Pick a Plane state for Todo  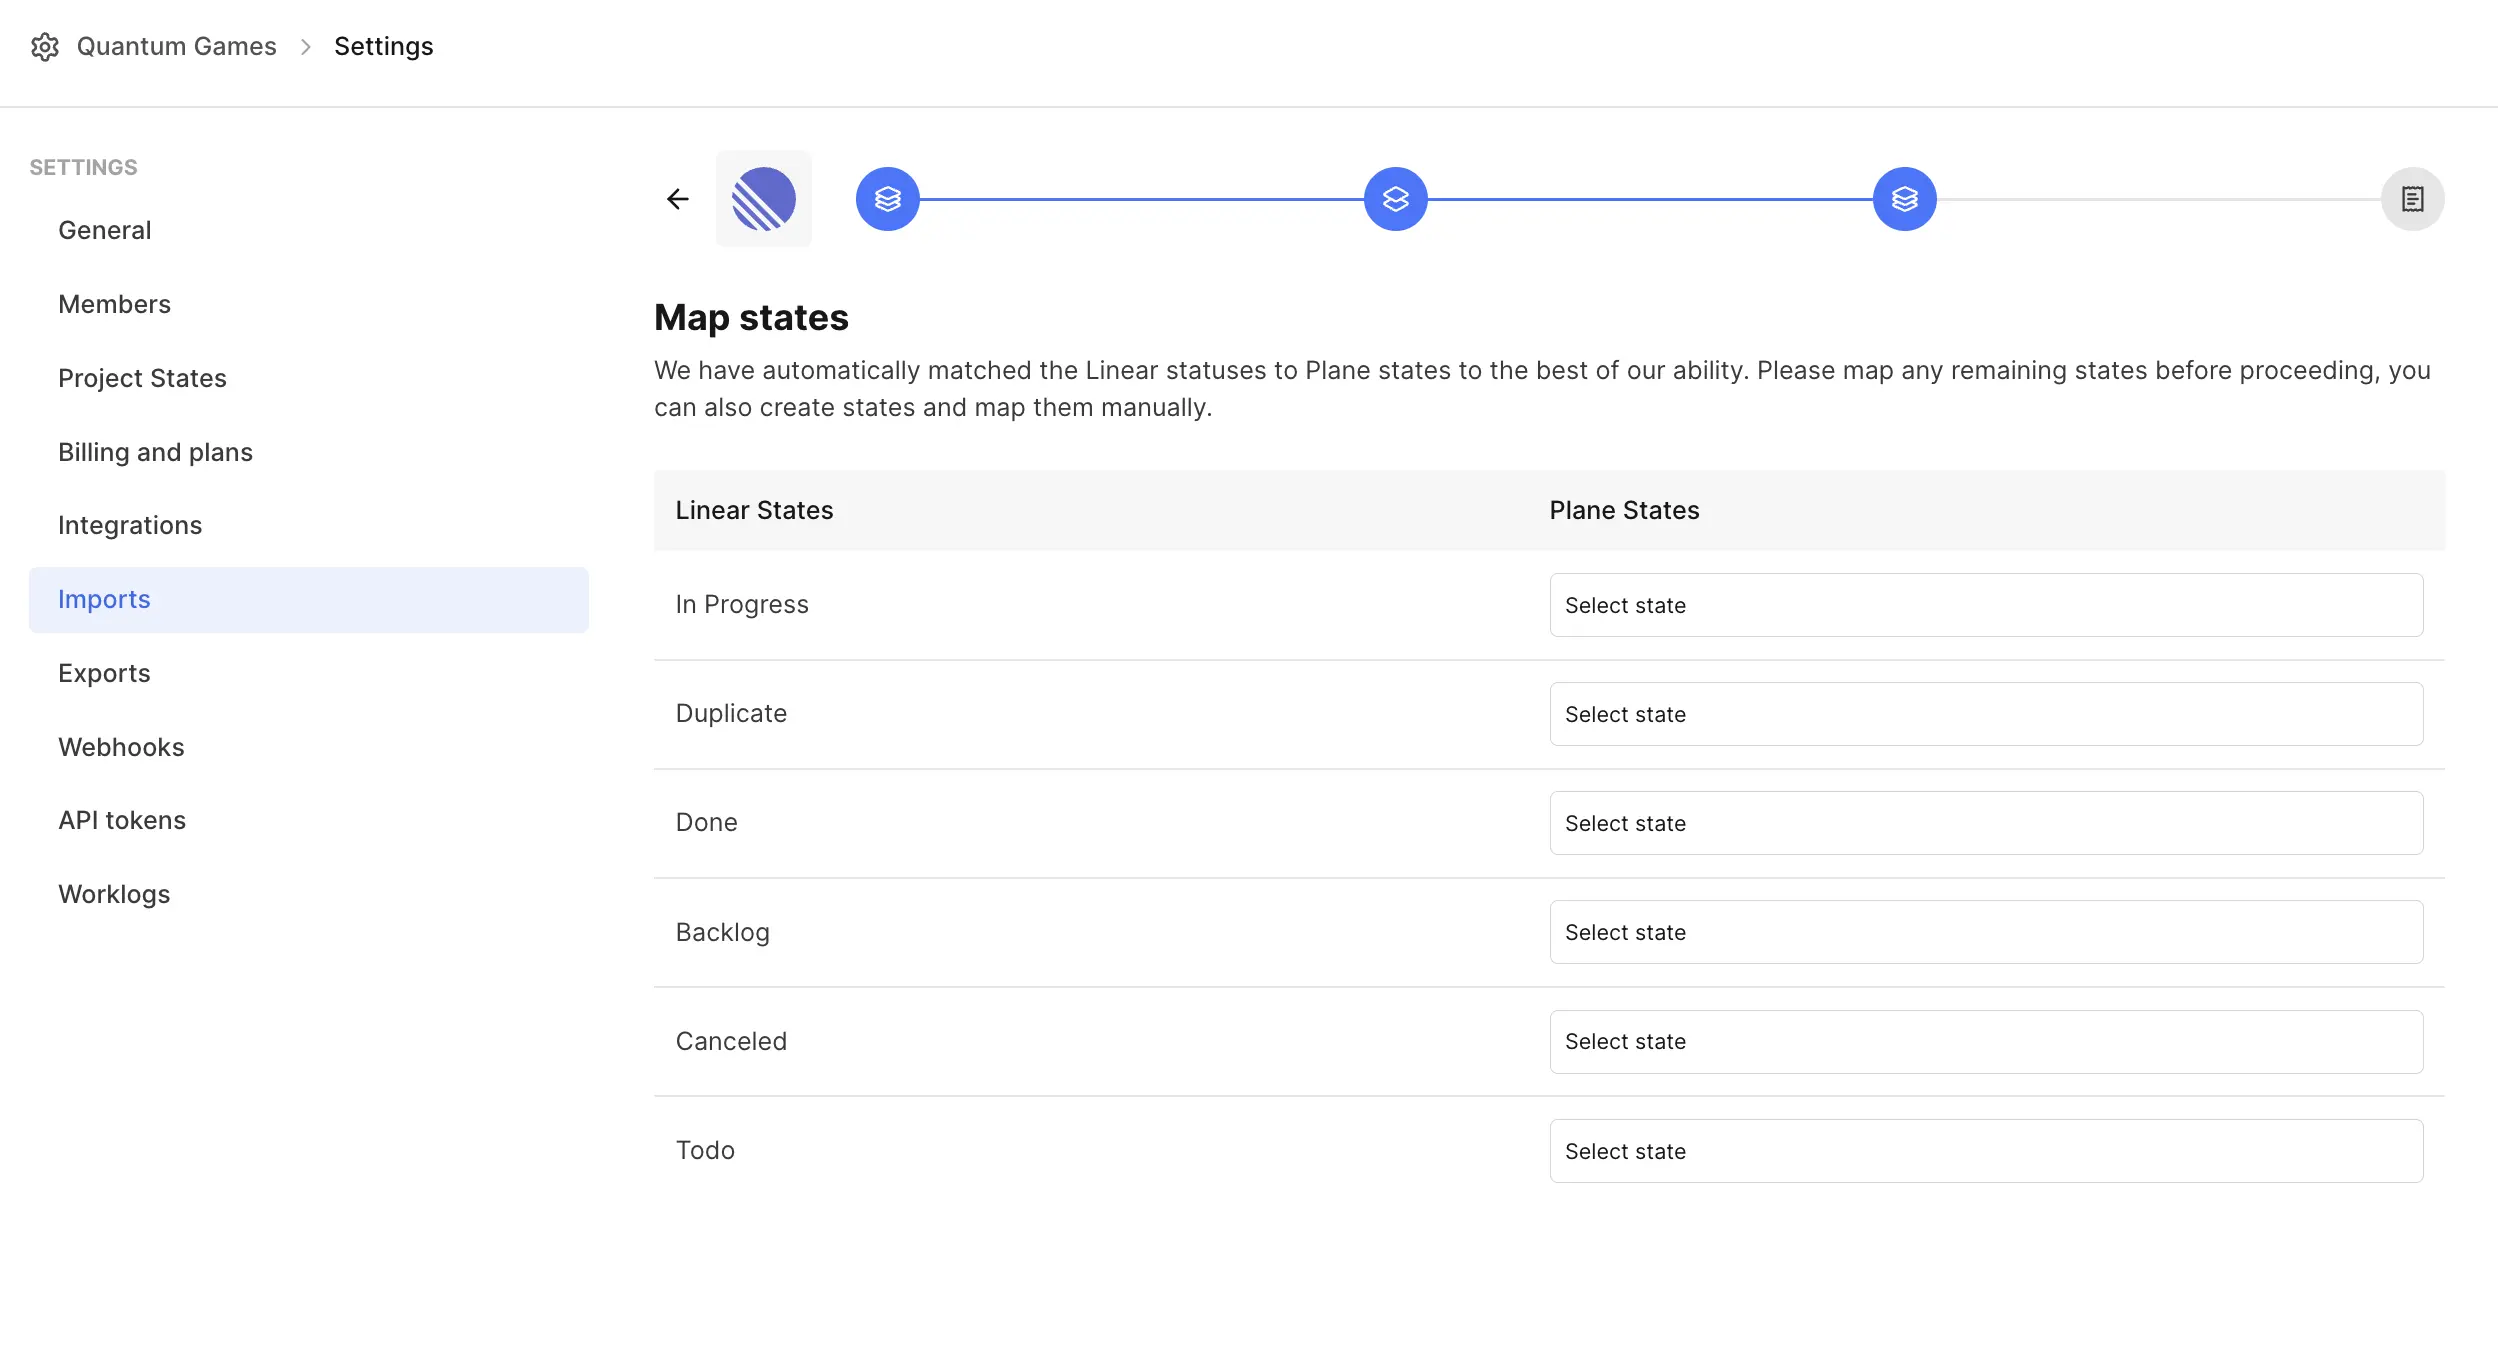pos(1986,1151)
